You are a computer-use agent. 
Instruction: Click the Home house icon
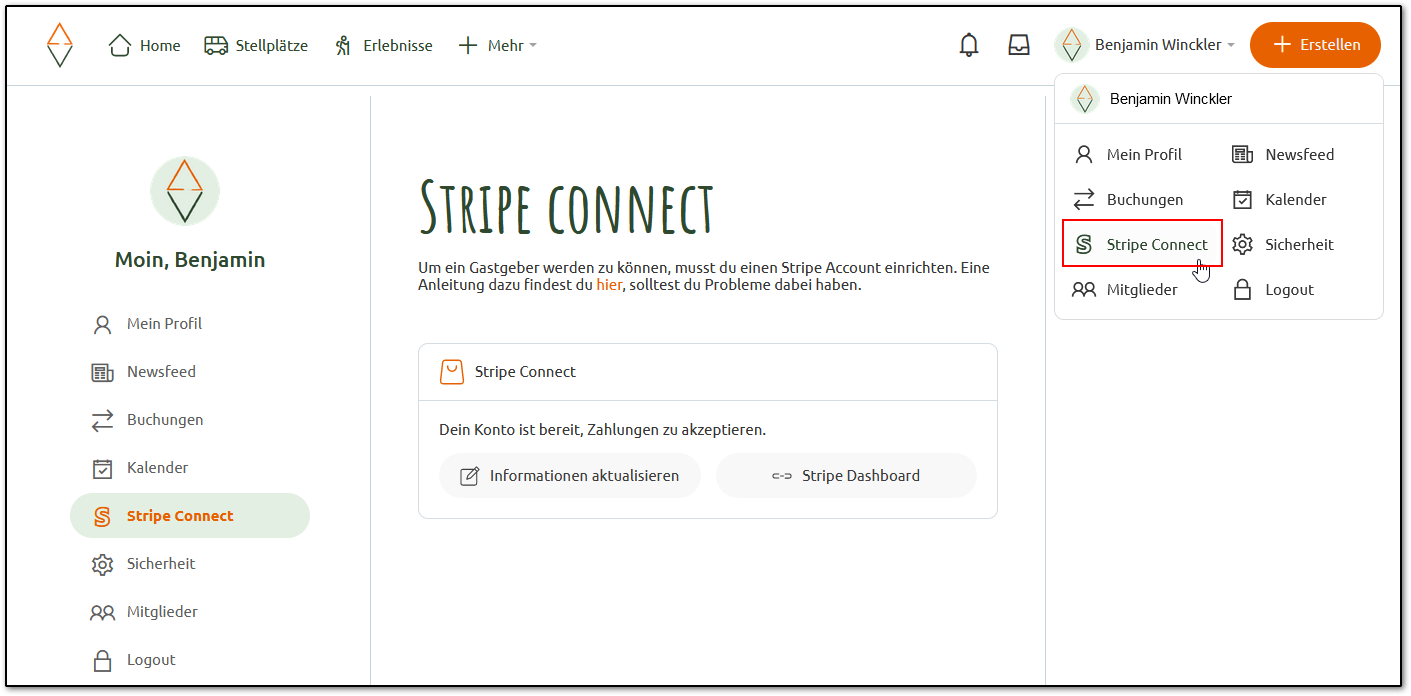[x=120, y=45]
